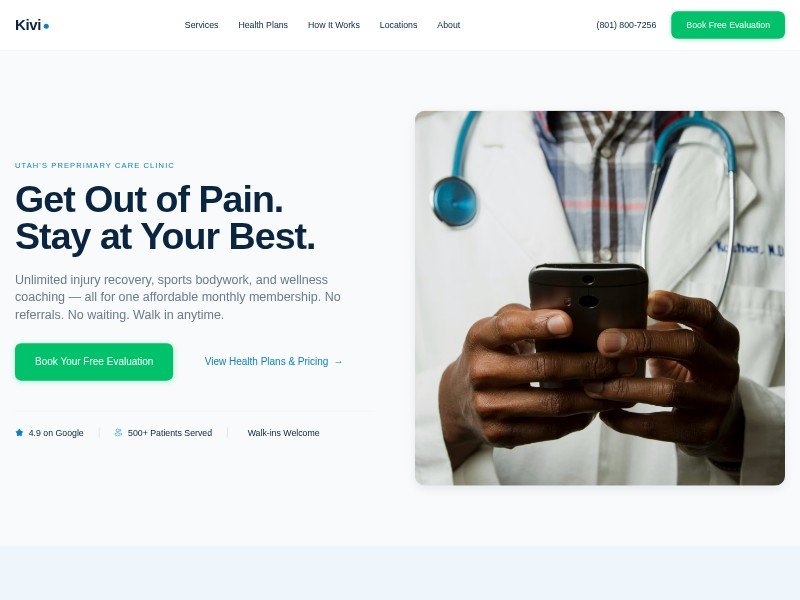Click the doctor holding phone image
Image resolution: width=800 pixels, height=600 pixels.
(599, 298)
